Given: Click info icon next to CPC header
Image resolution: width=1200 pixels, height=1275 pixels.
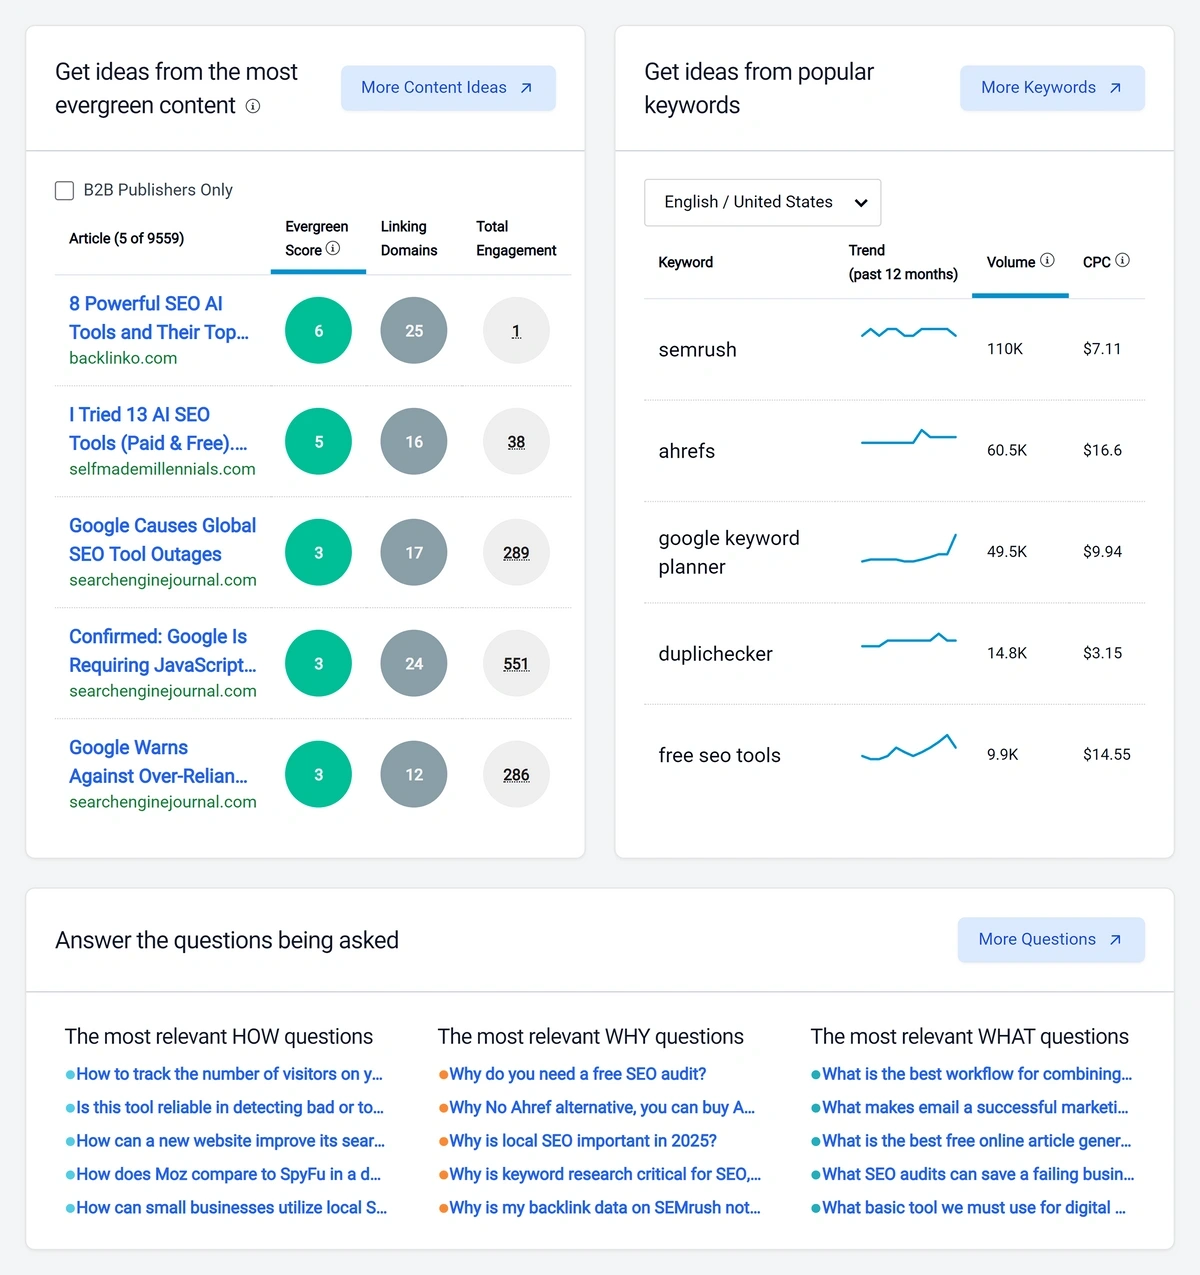Looking at the screenshot, I should coord(1122,261).
